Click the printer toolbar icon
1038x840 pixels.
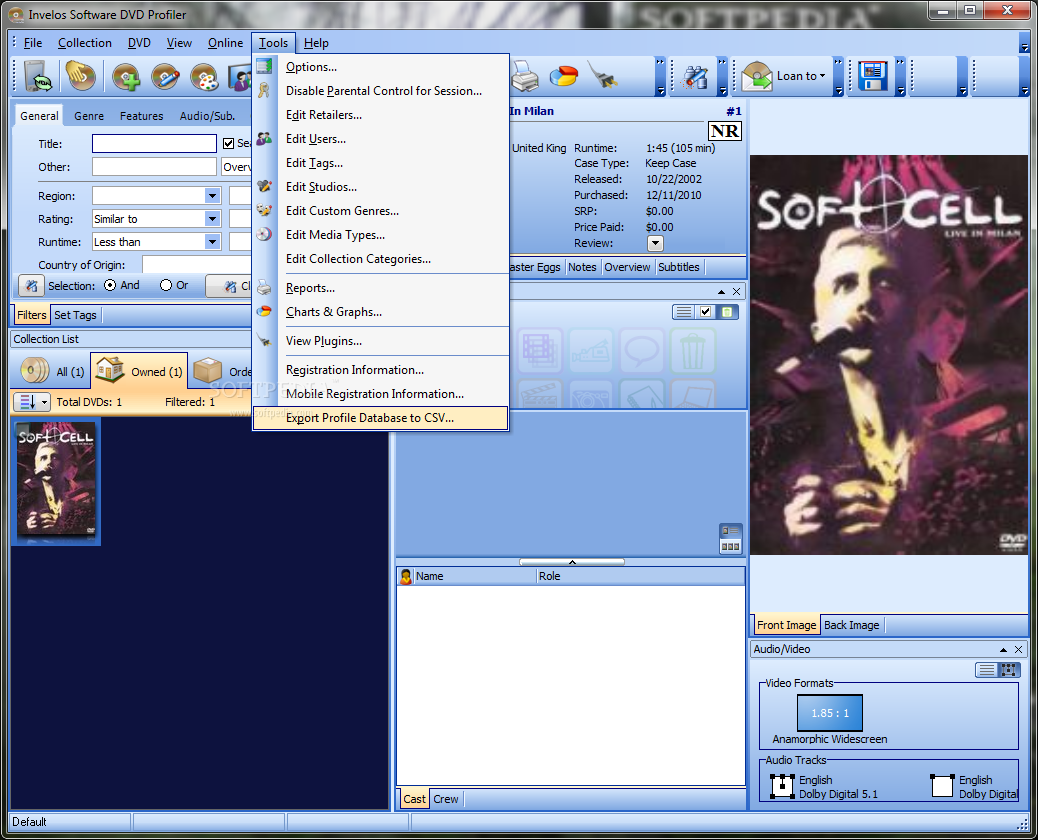click(526, 77)
